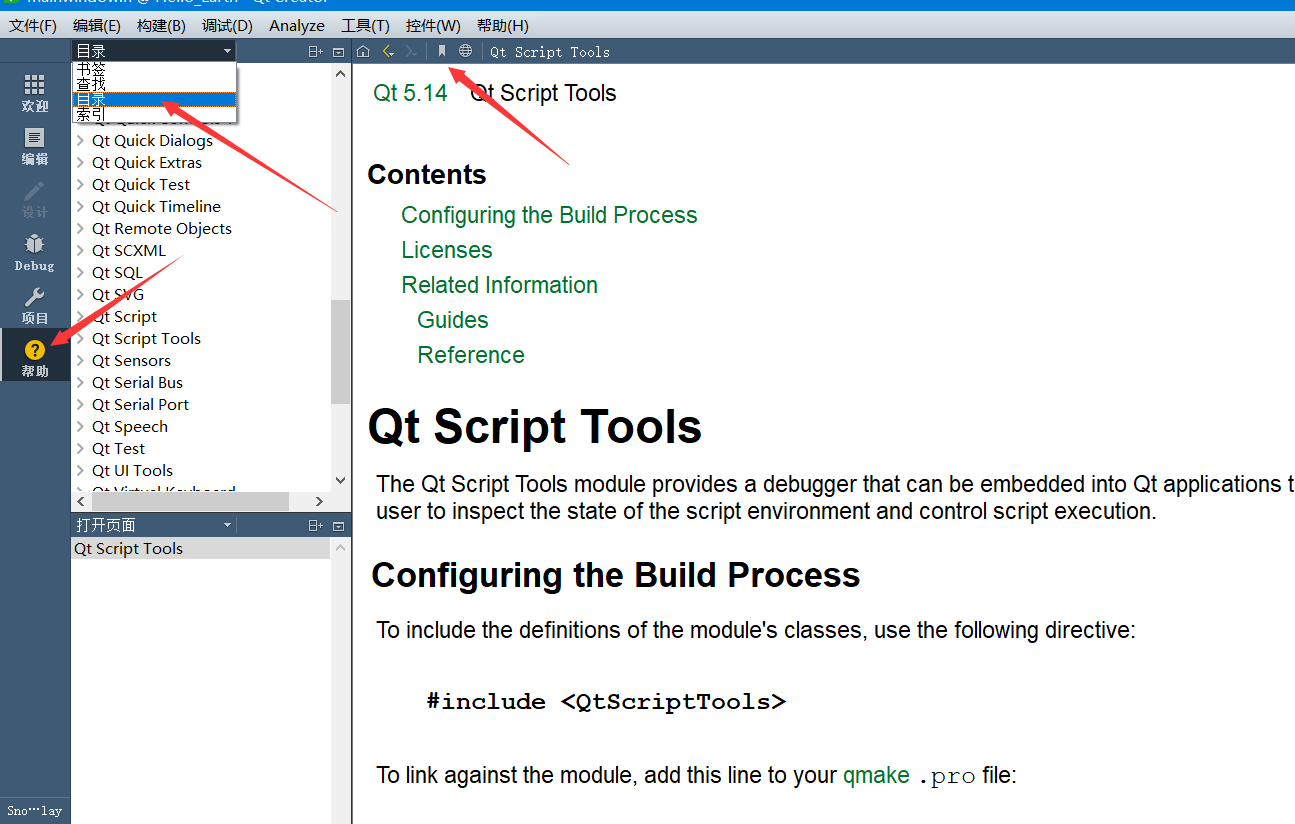Click right arrow of contents horizontal scrollbar
Image resolution: width=1295 pixels, height=824 pixels.
pos(320,501)
